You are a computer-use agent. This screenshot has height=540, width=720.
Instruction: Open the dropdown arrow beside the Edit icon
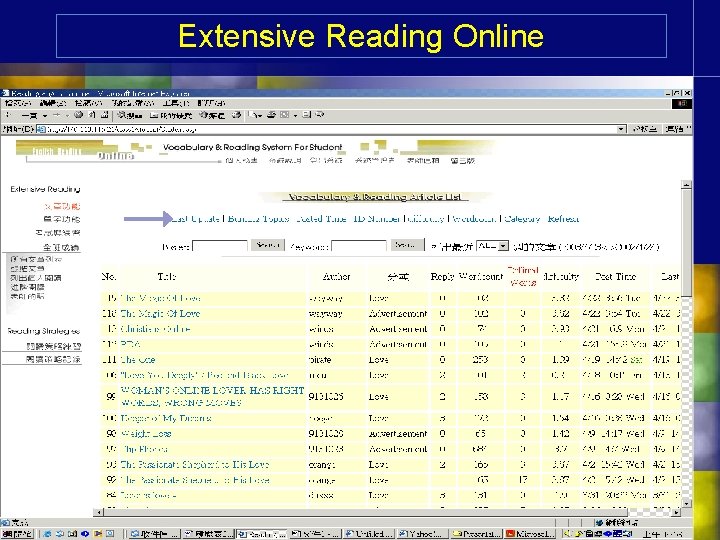pos(295,115)
